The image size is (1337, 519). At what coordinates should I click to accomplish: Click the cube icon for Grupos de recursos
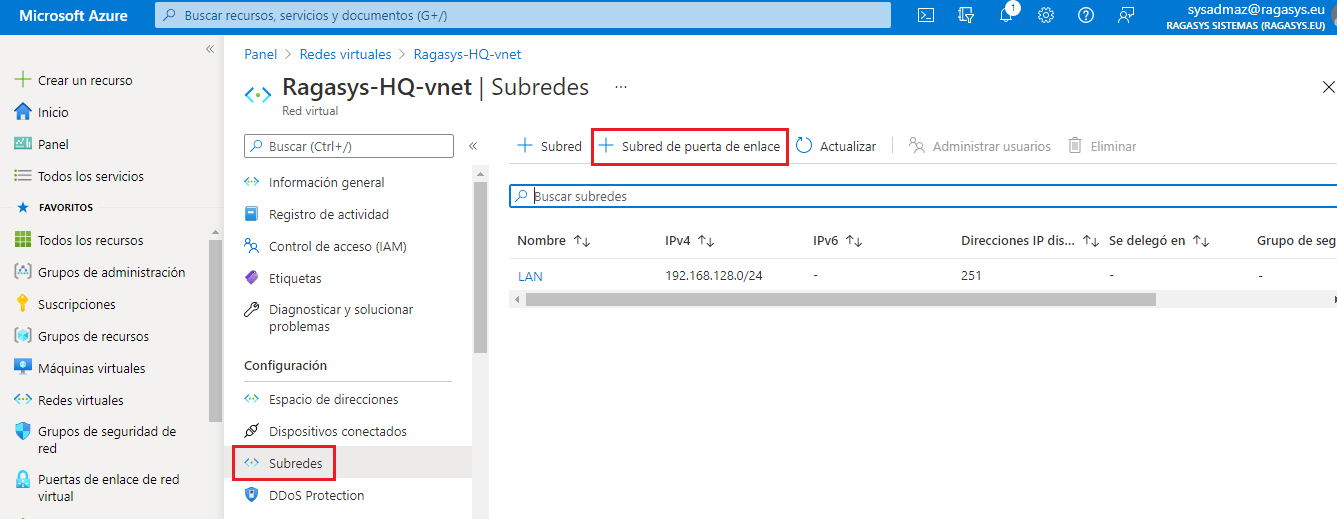tap(23, 336)
